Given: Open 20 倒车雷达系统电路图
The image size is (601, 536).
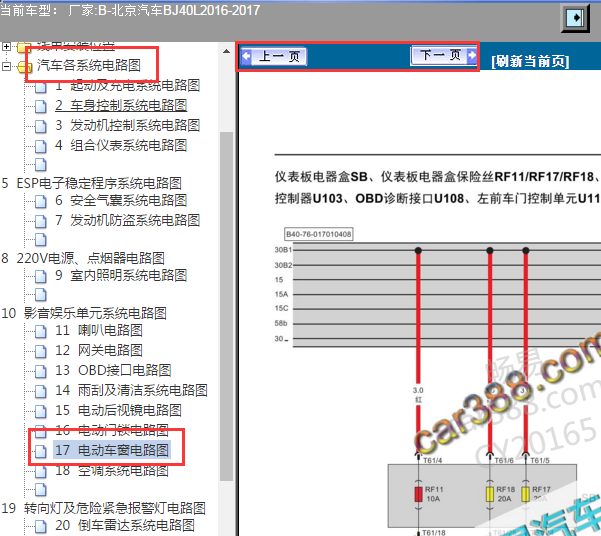Looking at the screenshot, I should [x=125, y=525].
